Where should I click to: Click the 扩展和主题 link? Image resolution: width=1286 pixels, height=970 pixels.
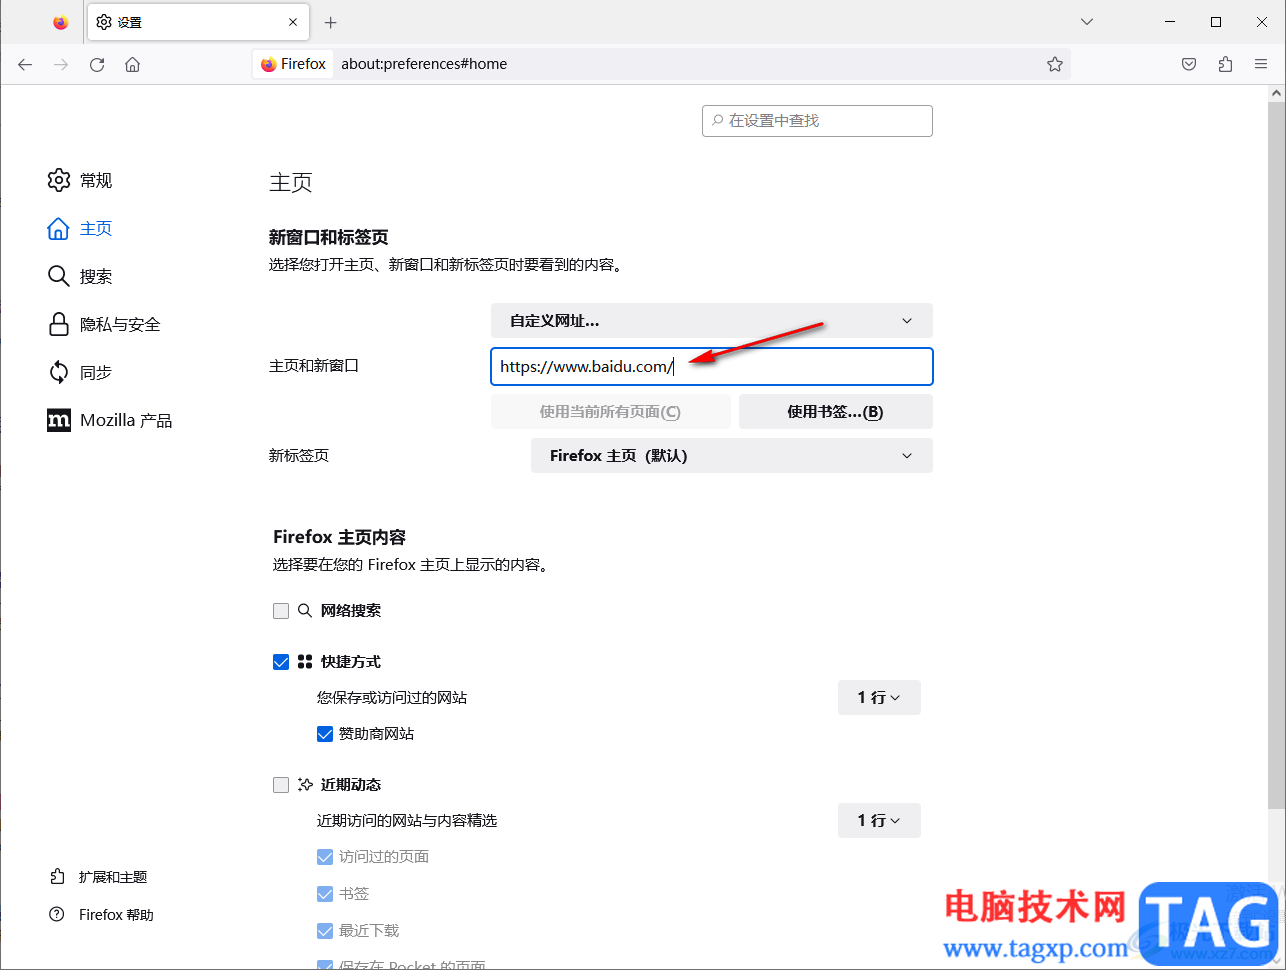pos(98,877)
